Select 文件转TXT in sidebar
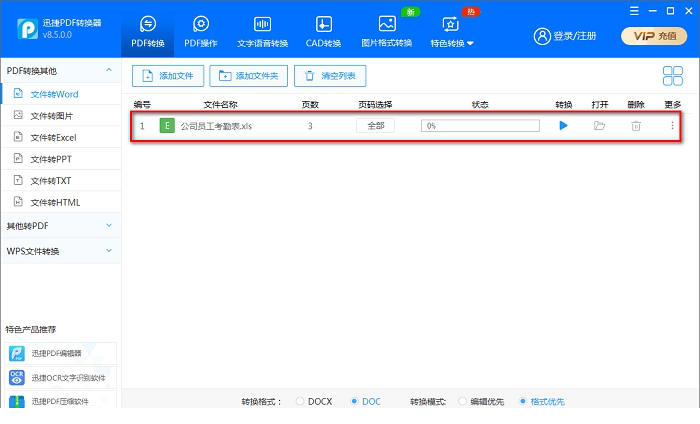Image resolution: width=700 pixels, height=424 pixels. 61,181
